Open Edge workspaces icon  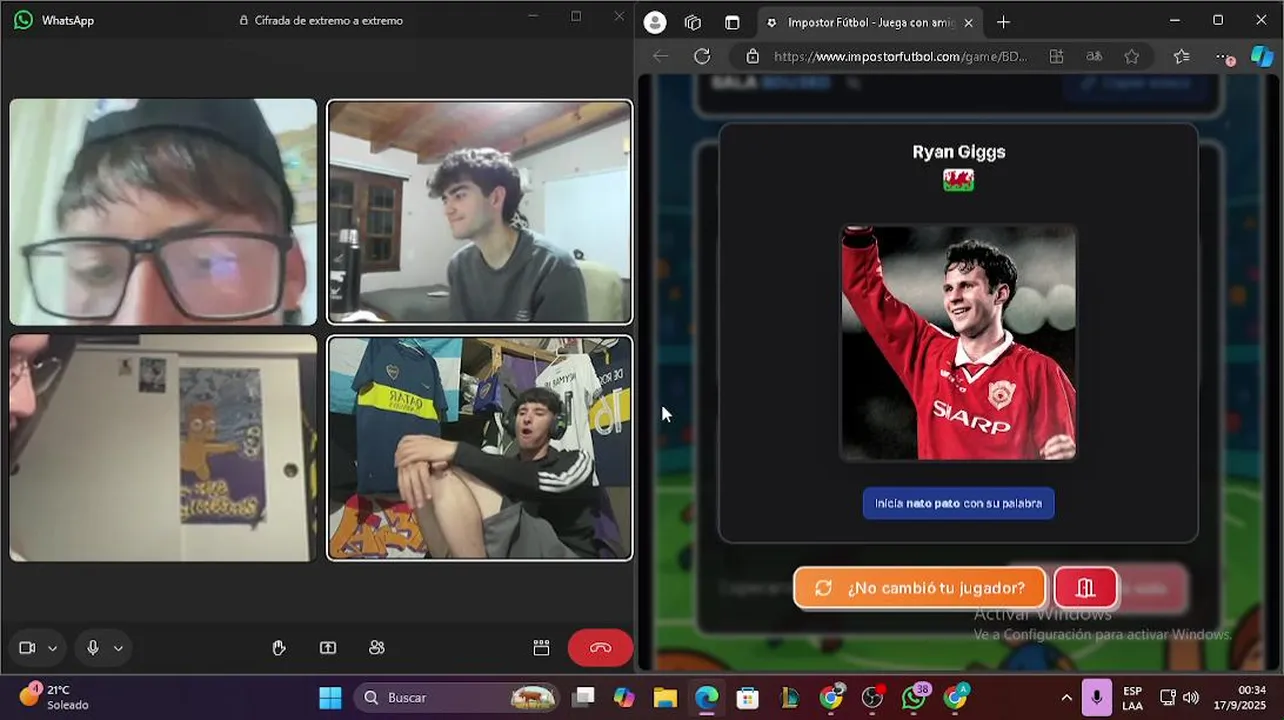(693, 22)
